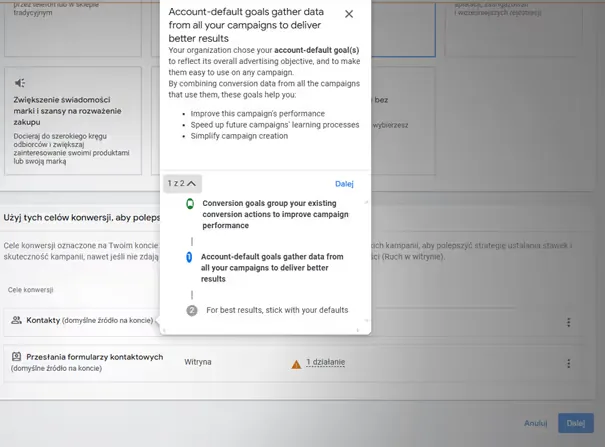Click the Kontakty people icon
This screenshot has height=447, width=605.
point(16,320)
